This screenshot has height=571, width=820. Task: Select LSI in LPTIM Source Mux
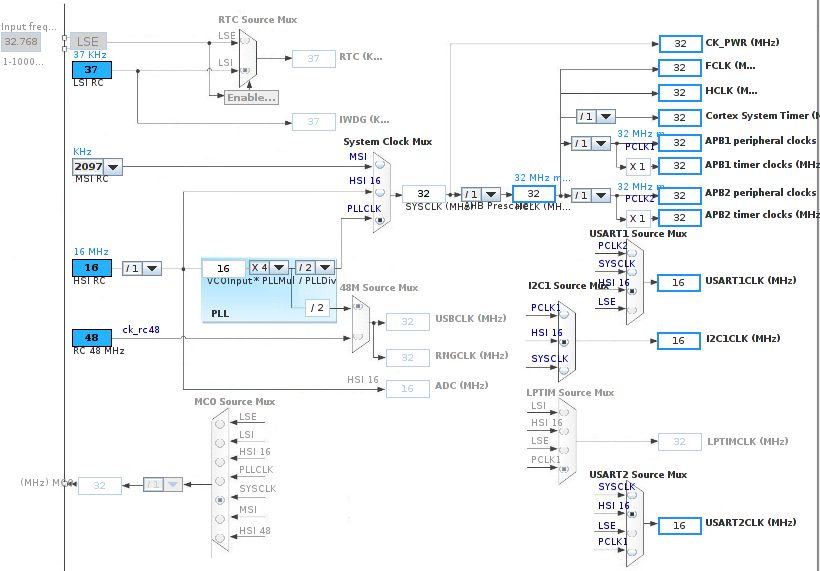pos(564,413)
